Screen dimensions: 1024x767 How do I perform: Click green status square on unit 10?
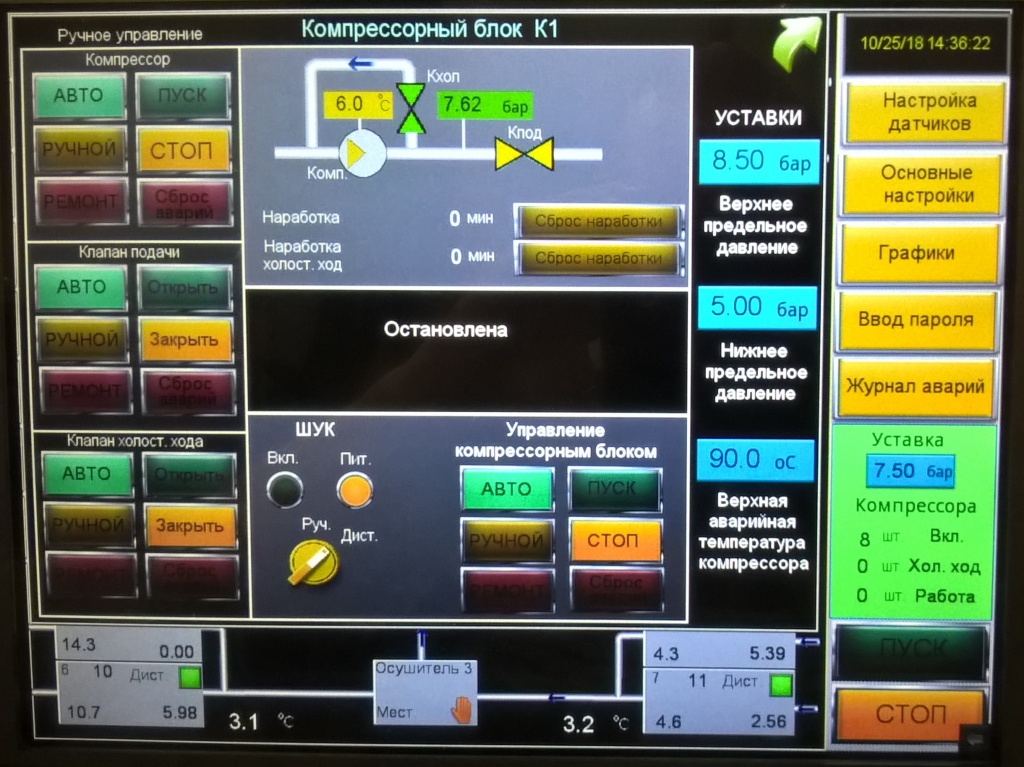pyautogui.click(x=189, y=678)
